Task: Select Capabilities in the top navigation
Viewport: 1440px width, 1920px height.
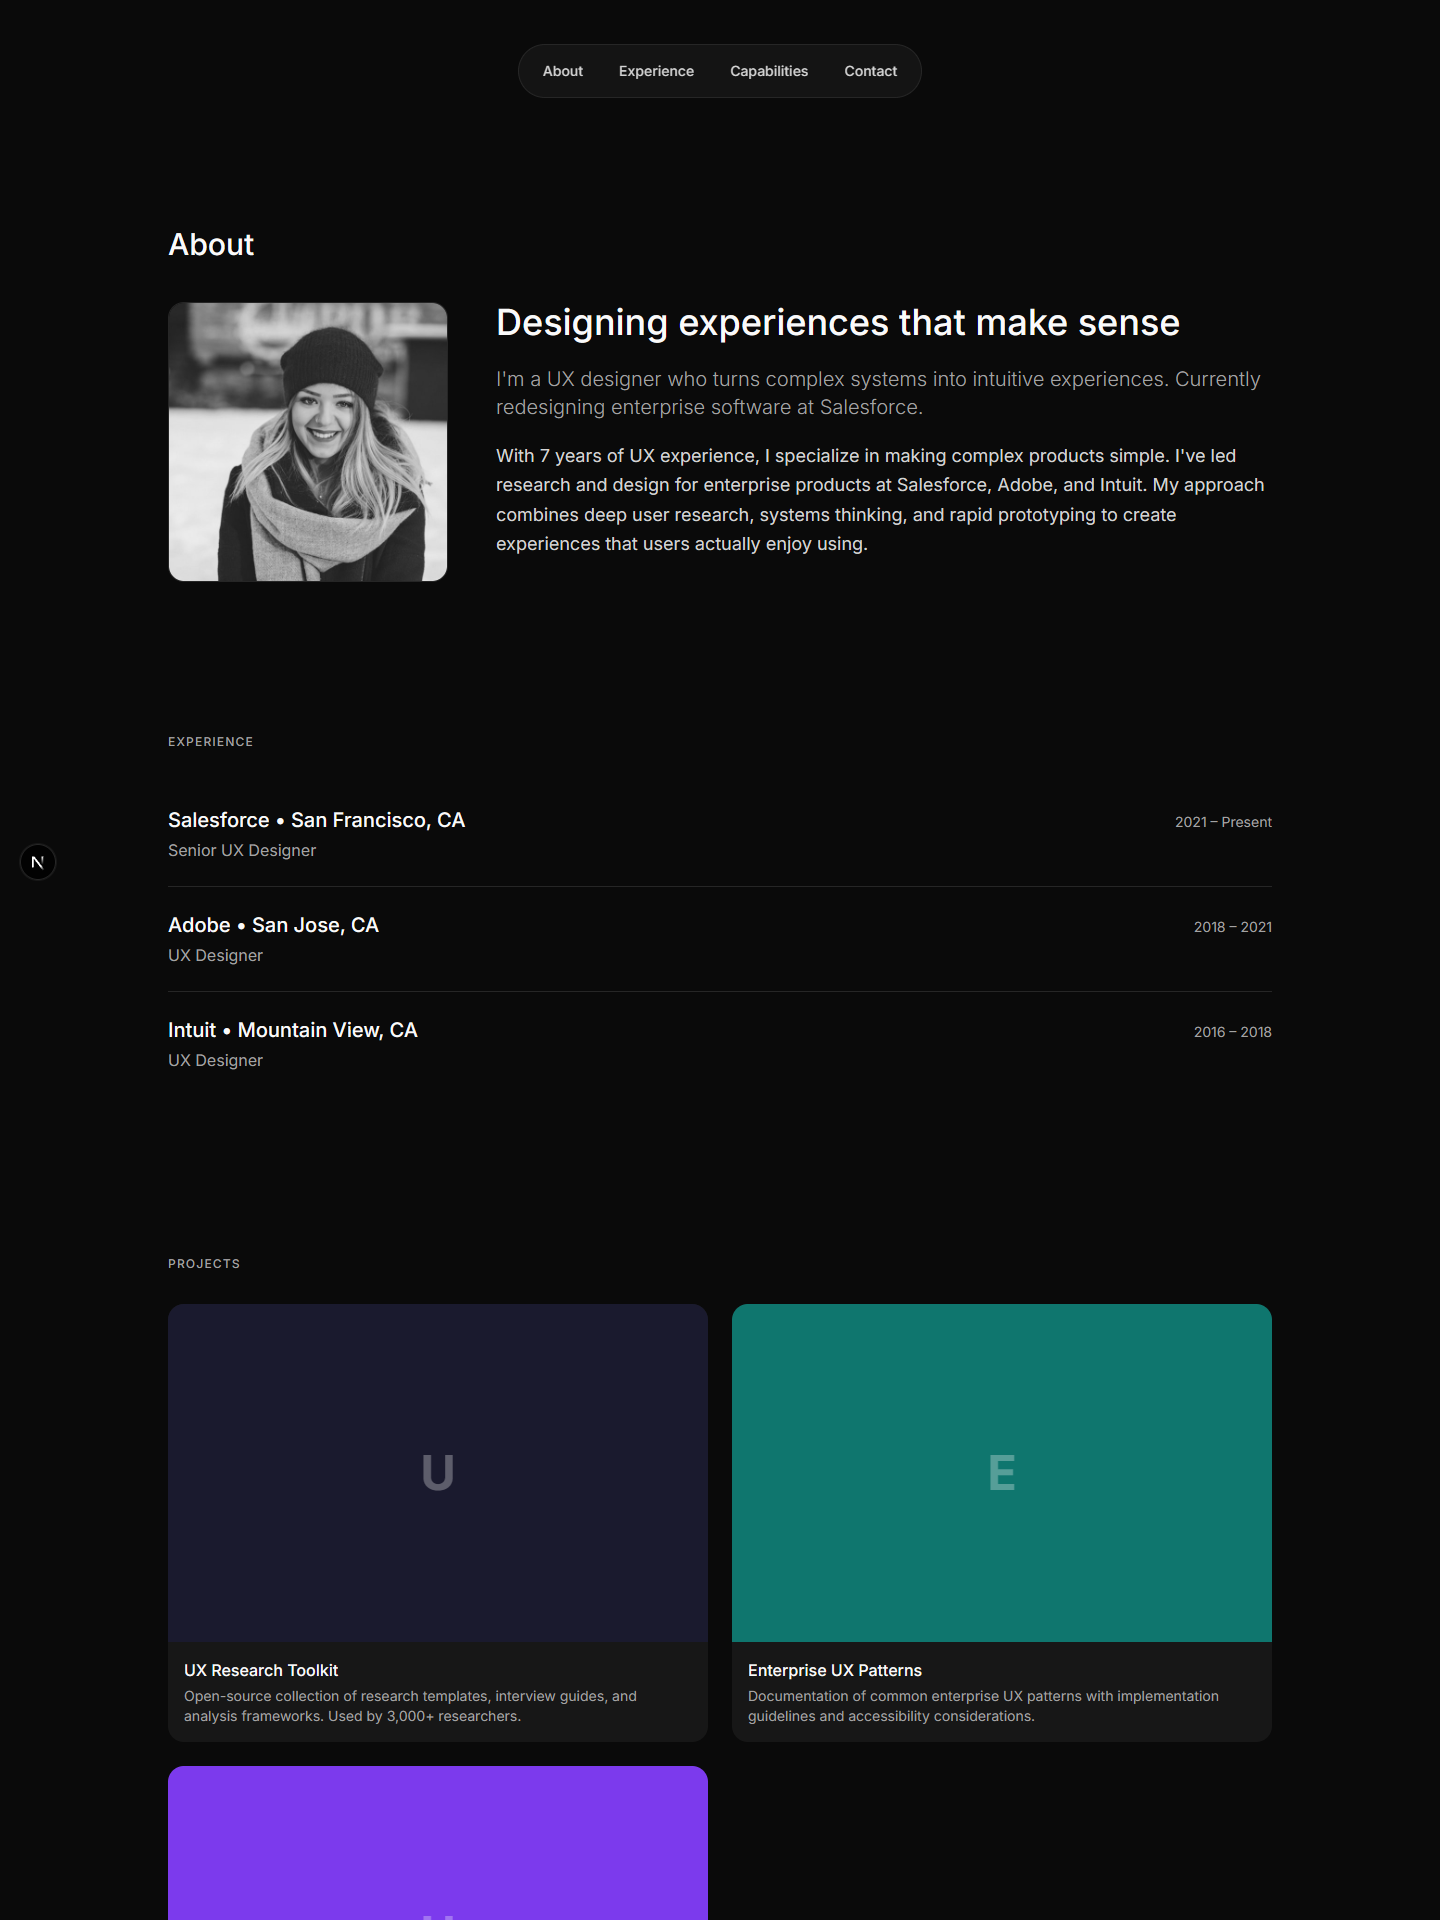Action: [x=769, y=71]
